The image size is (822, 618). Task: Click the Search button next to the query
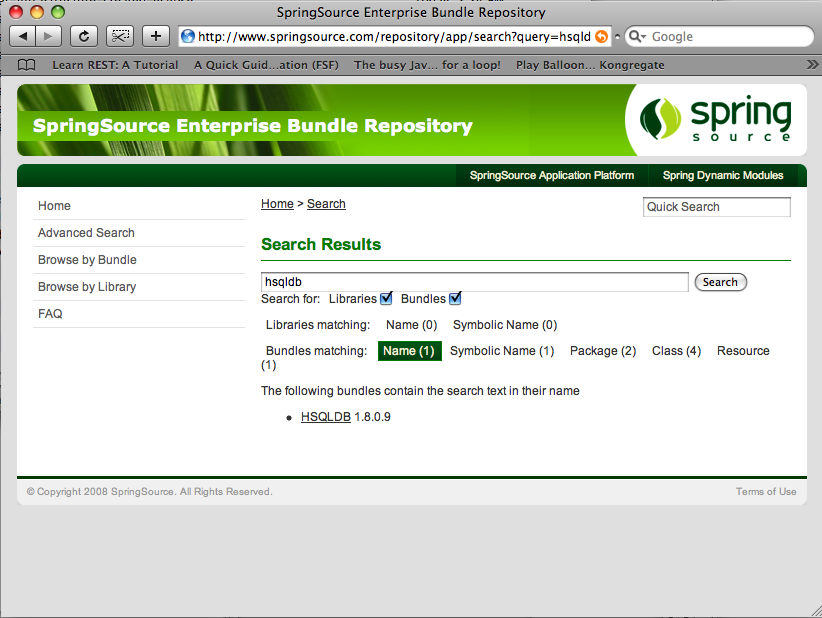720,282
